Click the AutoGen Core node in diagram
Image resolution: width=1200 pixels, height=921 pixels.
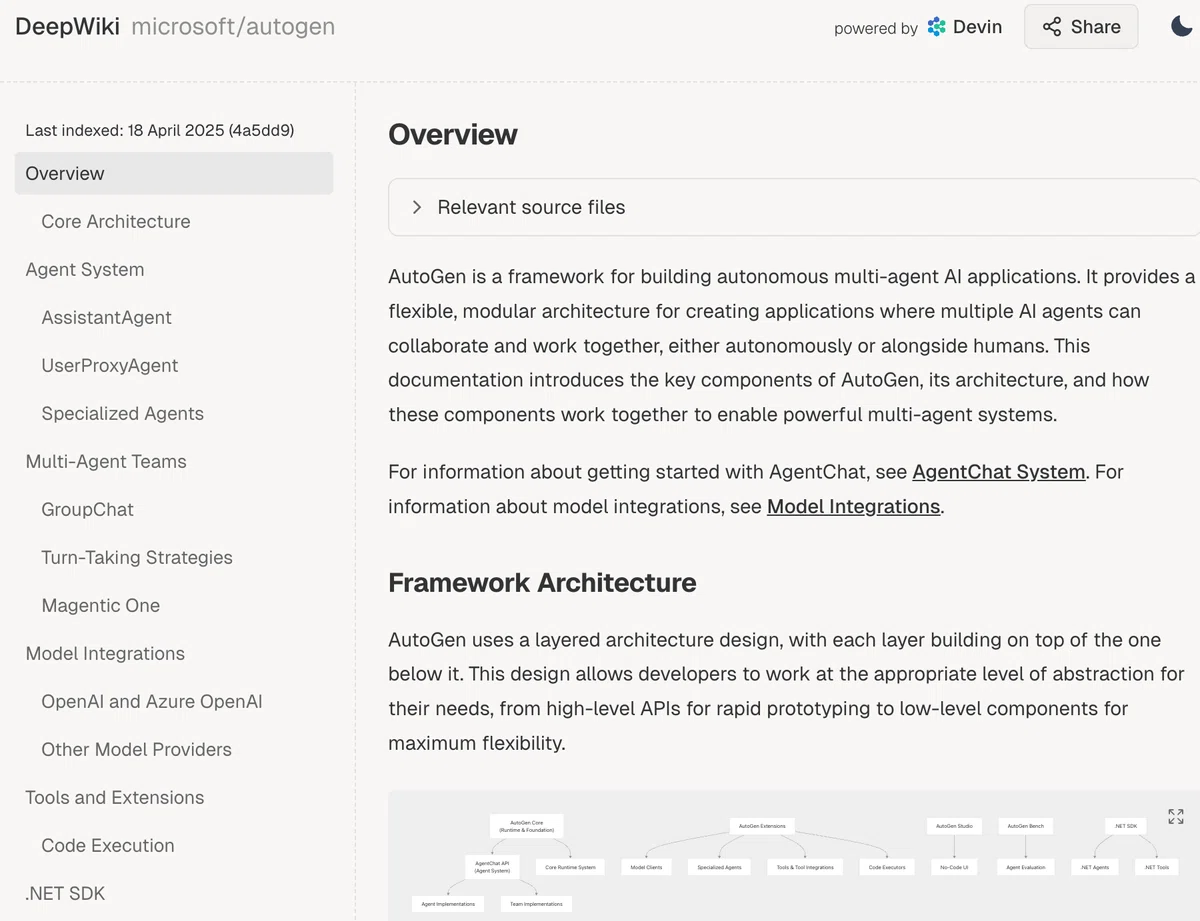pyautogui.click(x=527, y=826)
